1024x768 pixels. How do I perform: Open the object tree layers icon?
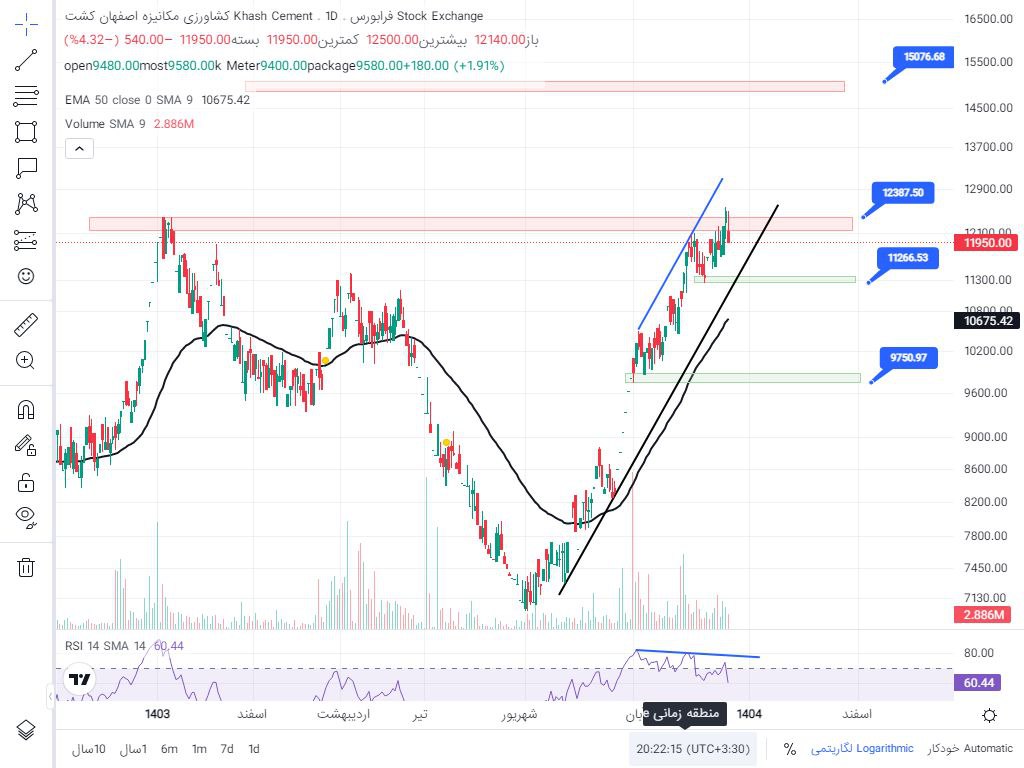[x=26, y=729]
